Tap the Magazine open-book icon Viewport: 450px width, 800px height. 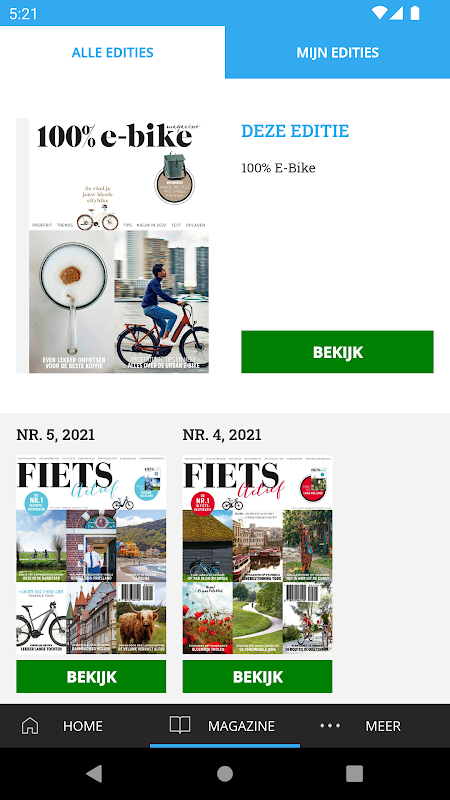180,724
